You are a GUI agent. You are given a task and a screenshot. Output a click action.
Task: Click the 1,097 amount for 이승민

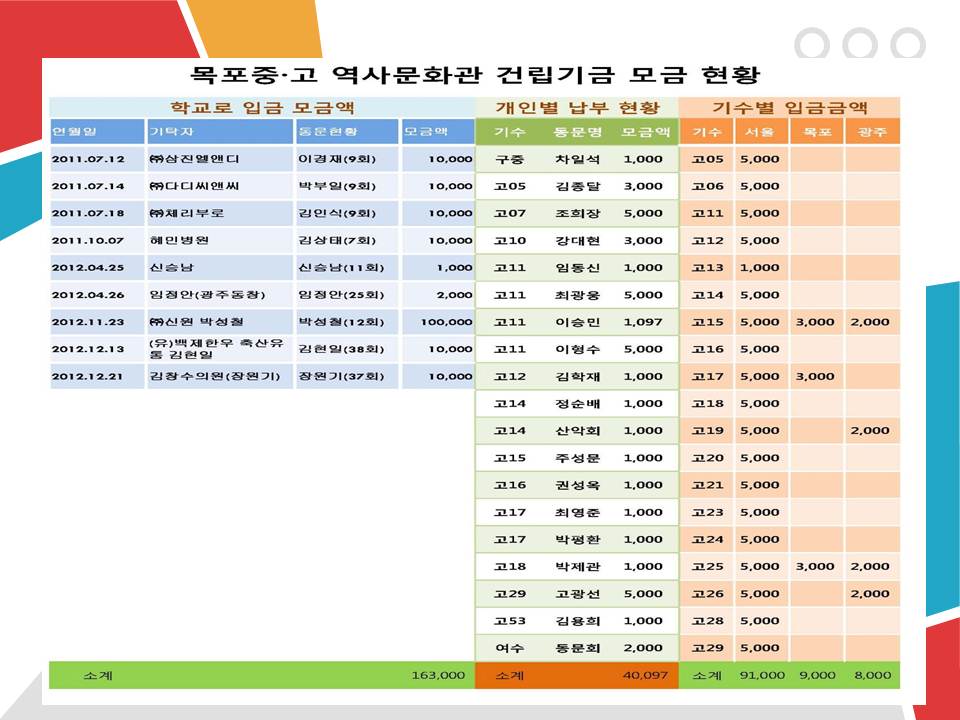642,322
